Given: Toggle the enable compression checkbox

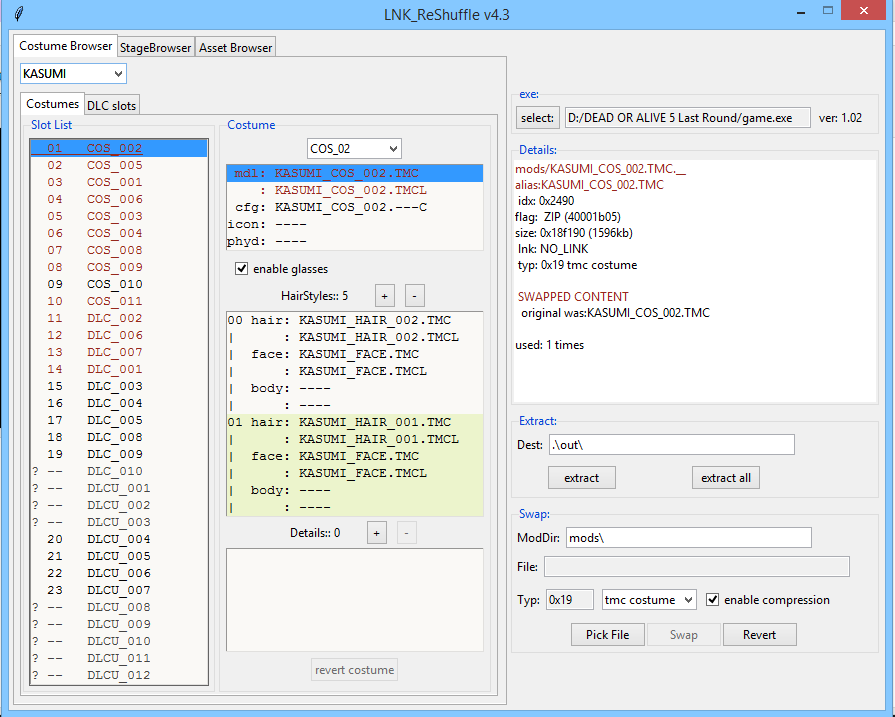Looking at the screenshot, I should point(713,600).
